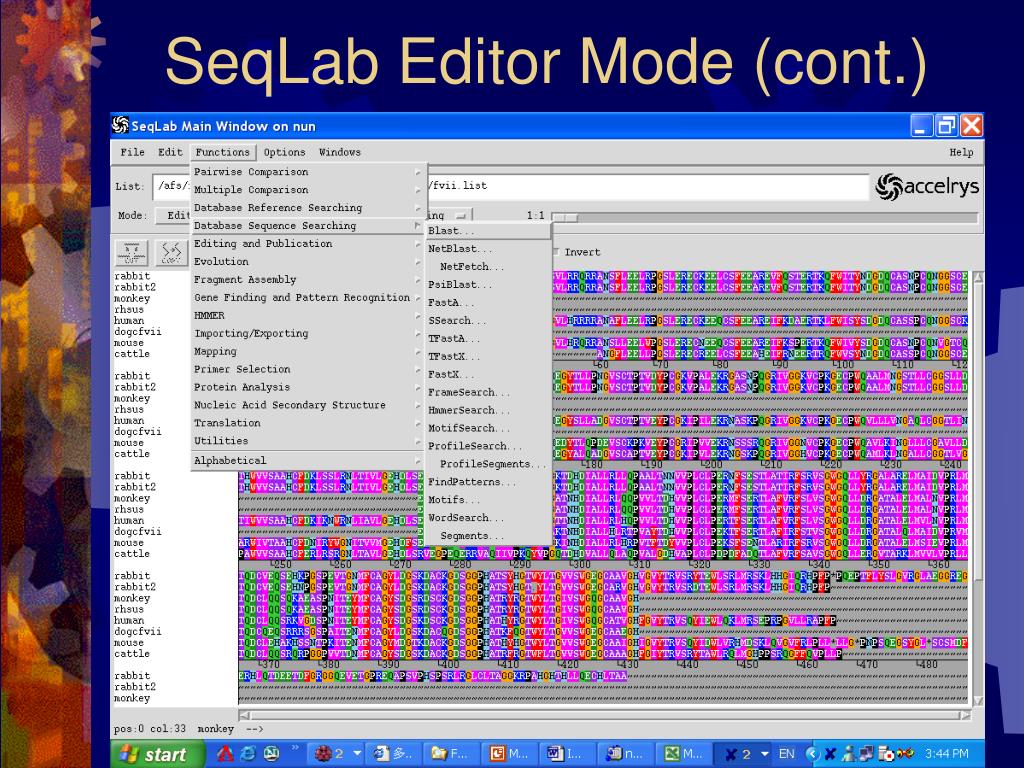
Task: Click the 1:1 zoom slider handle
Action: click(565, 216)
